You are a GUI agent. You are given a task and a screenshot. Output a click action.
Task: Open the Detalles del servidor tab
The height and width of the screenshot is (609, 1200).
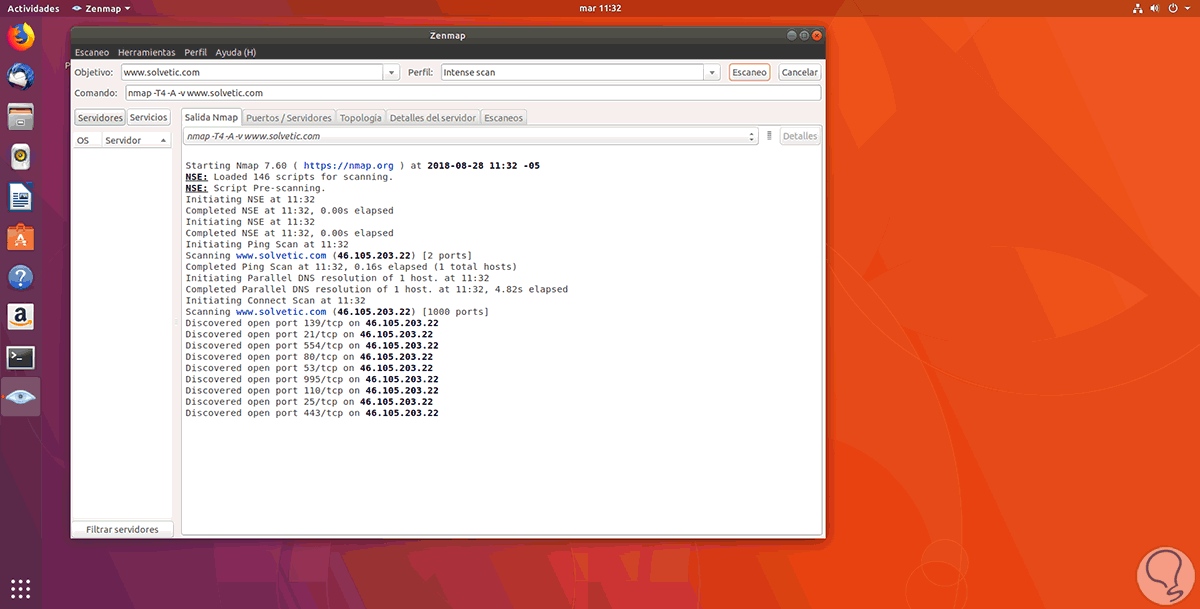tap(432, 117)
